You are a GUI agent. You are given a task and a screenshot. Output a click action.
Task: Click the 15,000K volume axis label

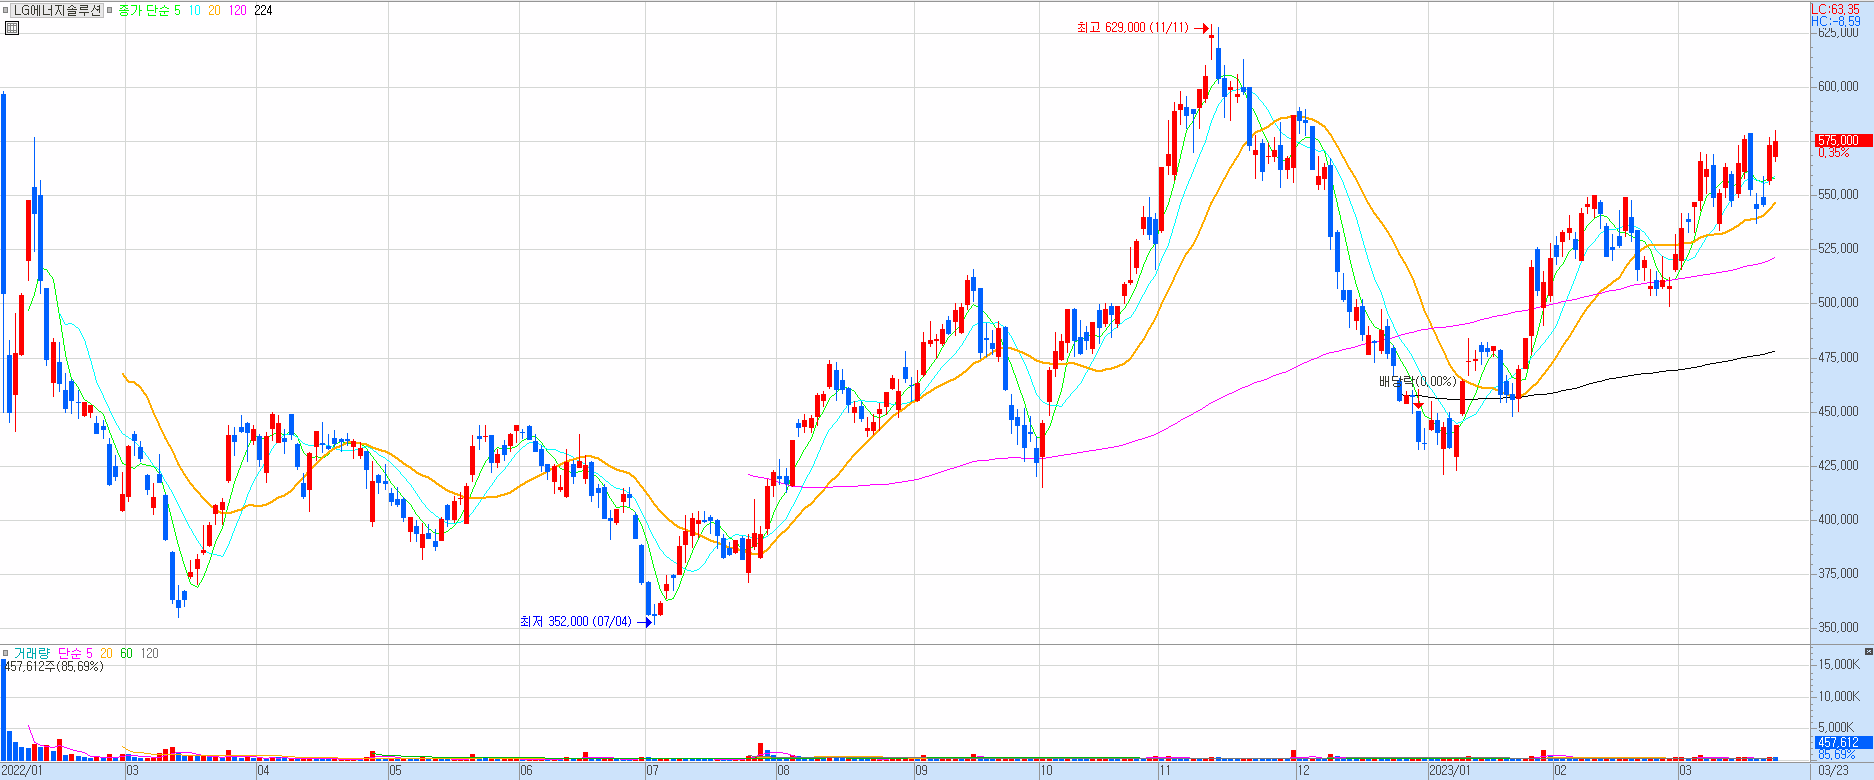(x=1838, y=664)
